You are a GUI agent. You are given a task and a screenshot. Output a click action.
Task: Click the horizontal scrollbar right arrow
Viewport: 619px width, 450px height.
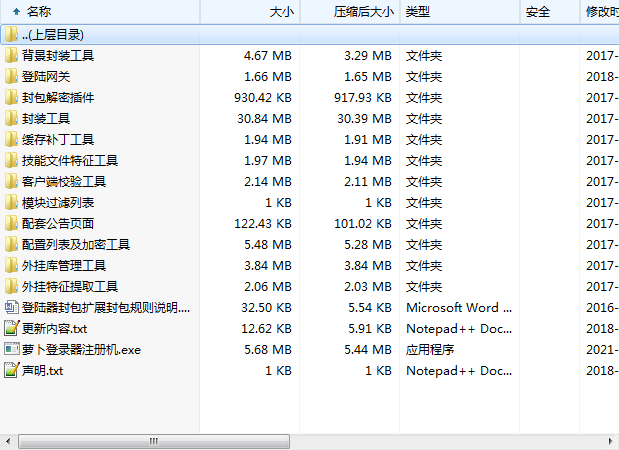pos(609,441)
